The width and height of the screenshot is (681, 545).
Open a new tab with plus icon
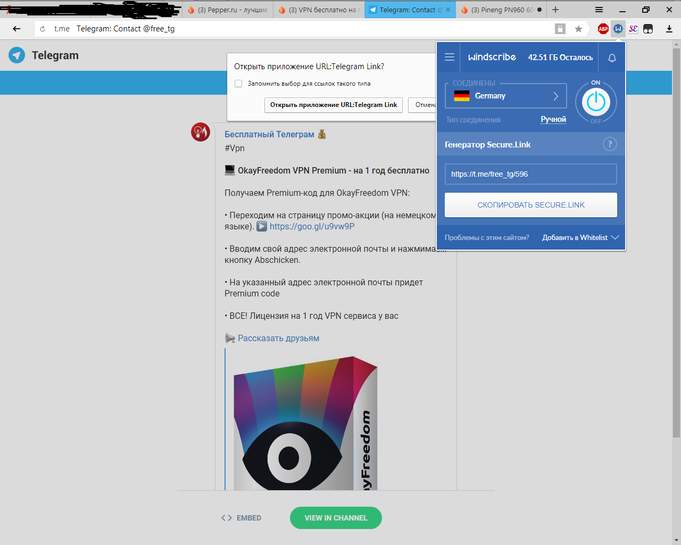coord(555,10)
